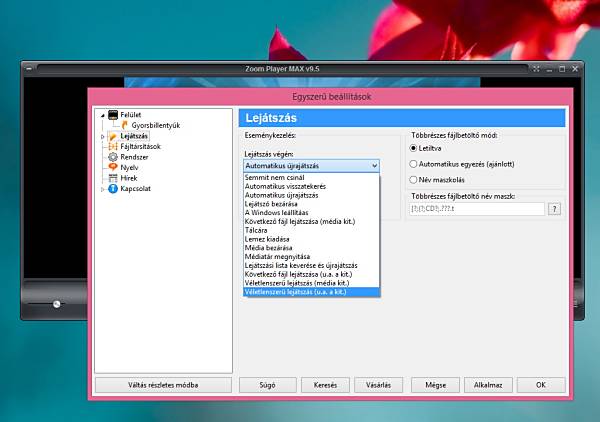The image size is (600, 422).
Task: Click the Vásárlás button
Action: pos(378,385)
